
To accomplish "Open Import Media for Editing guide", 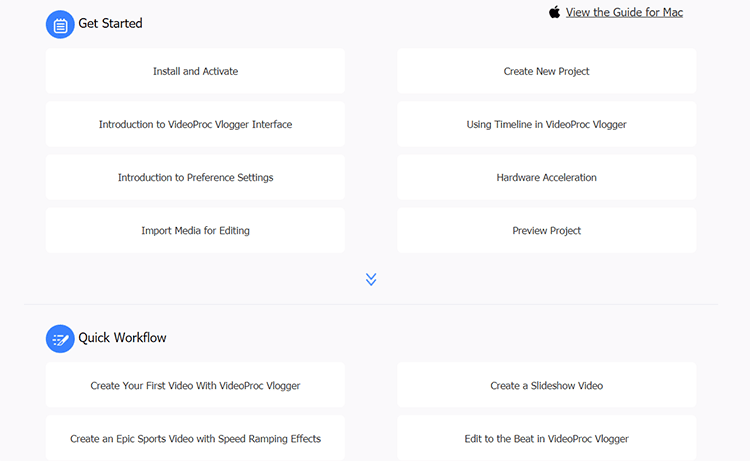I will tap(195, 230).
